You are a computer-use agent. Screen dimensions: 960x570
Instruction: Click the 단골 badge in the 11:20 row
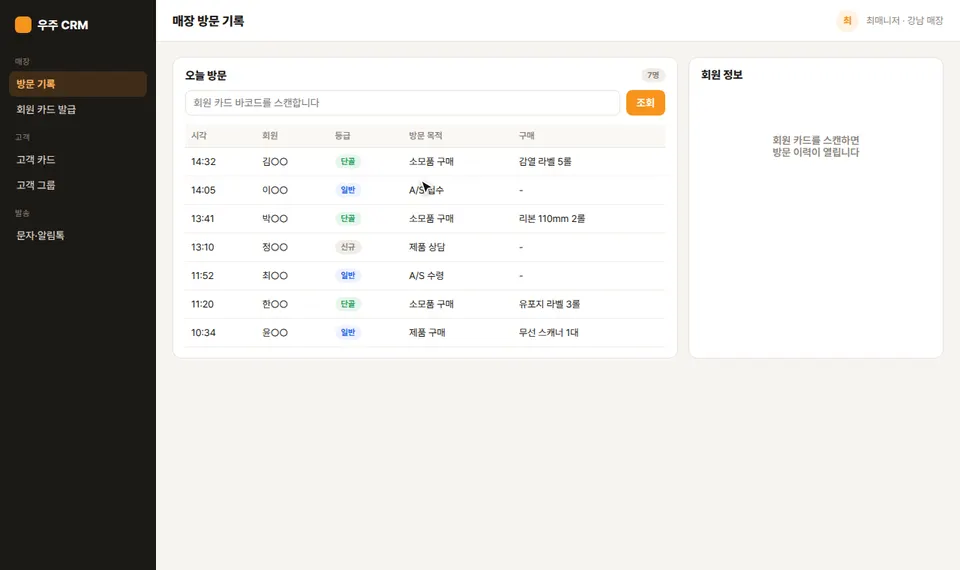[x=348, y=304]
